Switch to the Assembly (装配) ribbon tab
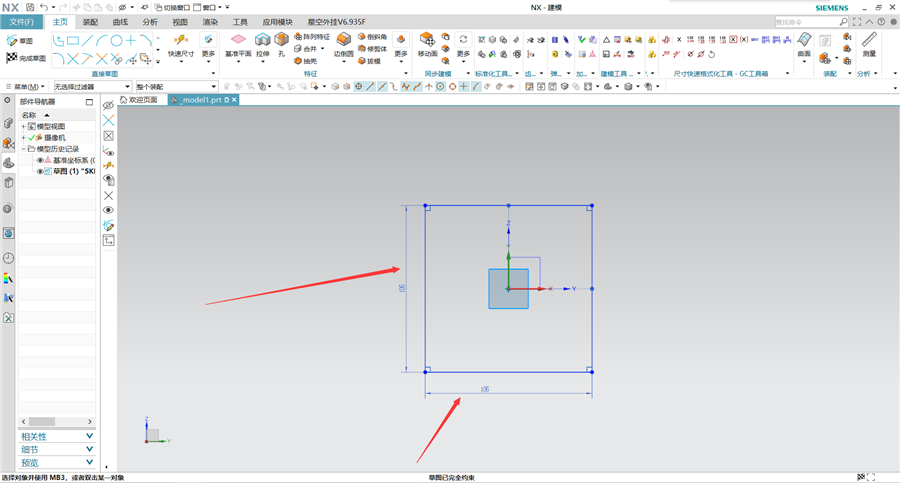Screen dimensions: 900x483 90,22
